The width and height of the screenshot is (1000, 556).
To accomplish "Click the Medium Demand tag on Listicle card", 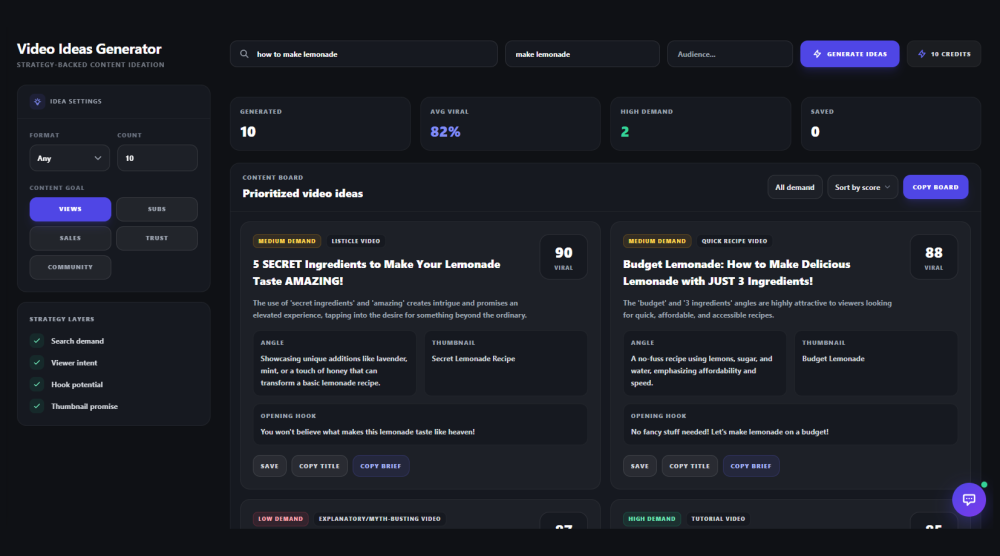I will 287,241.
